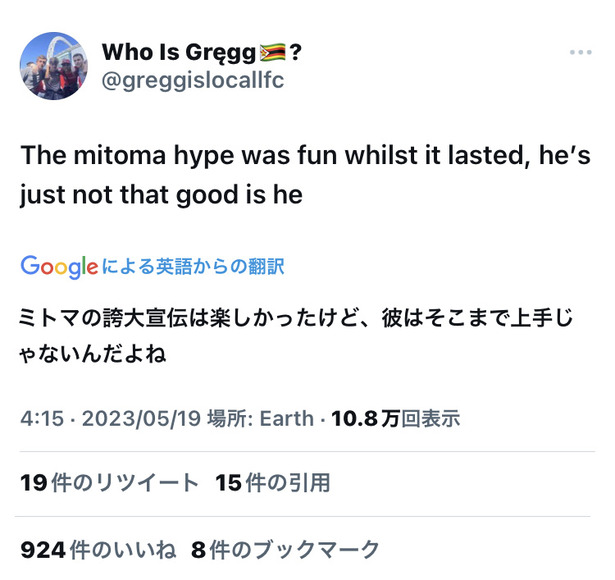Click the English mitoma hype tweet text
The height and width of the screenshot is (580, 615).
pyautogui.click(x=306, y=175)
